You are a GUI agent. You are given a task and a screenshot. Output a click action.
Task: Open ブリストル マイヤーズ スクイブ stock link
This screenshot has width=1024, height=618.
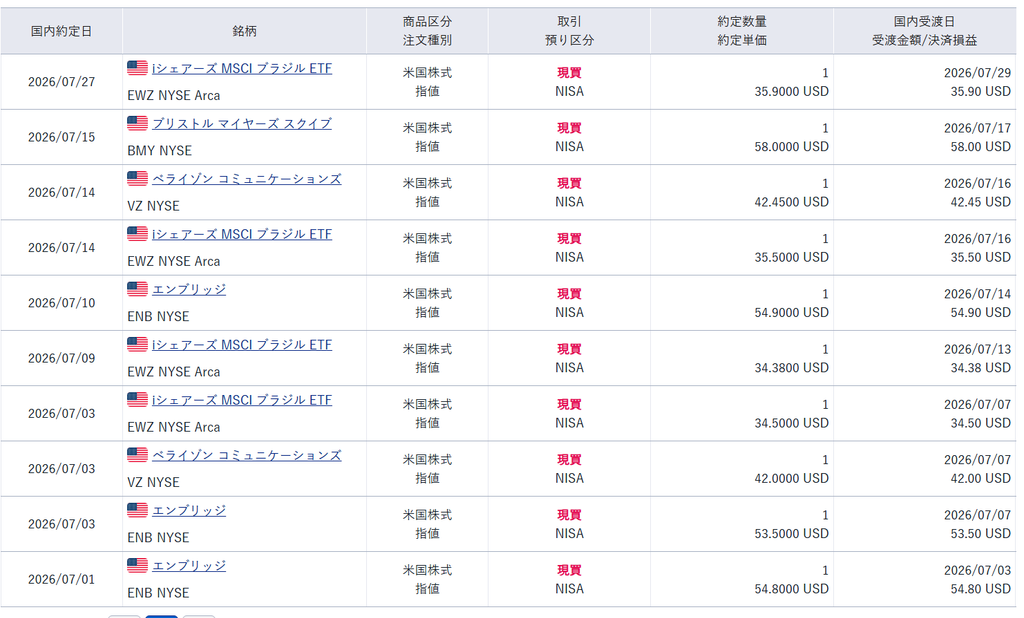pos(242,123)
